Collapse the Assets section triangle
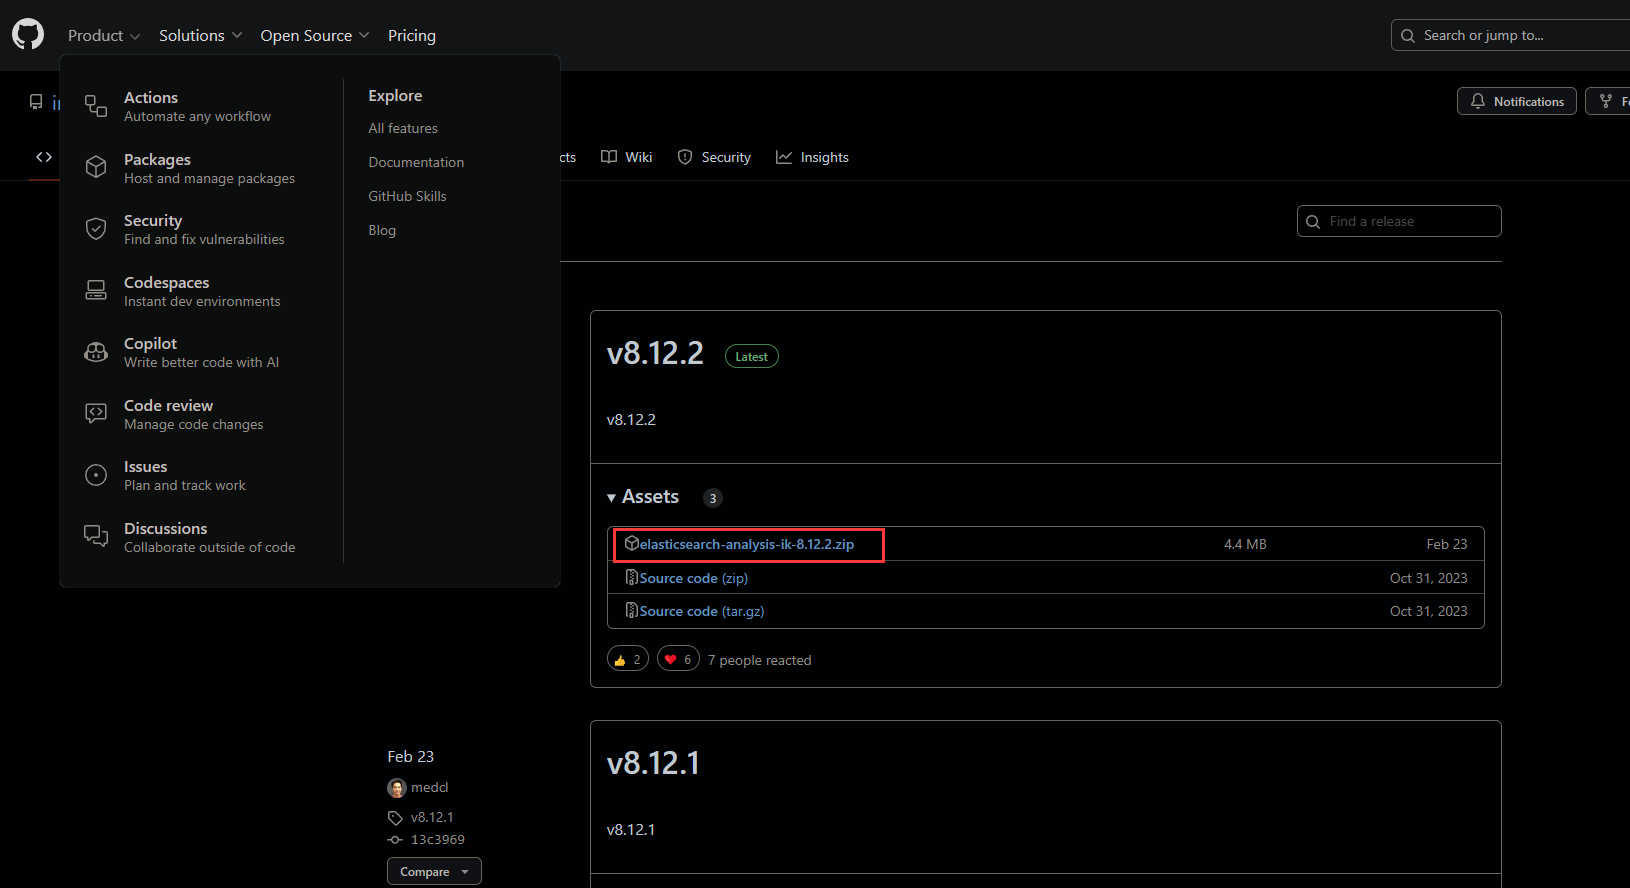This screenshot has width=1630, height=888. 612,498
